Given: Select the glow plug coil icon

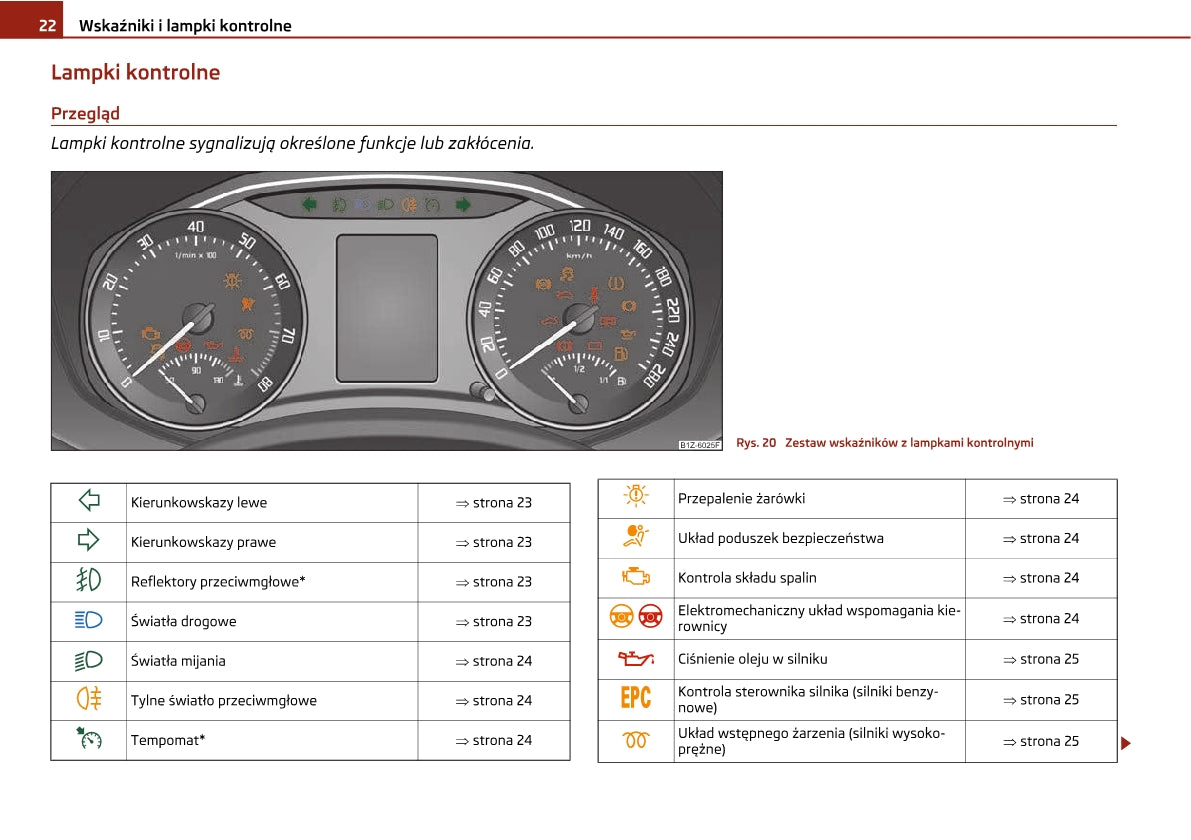Looking at the screenshot, I should tap(636, 741).
